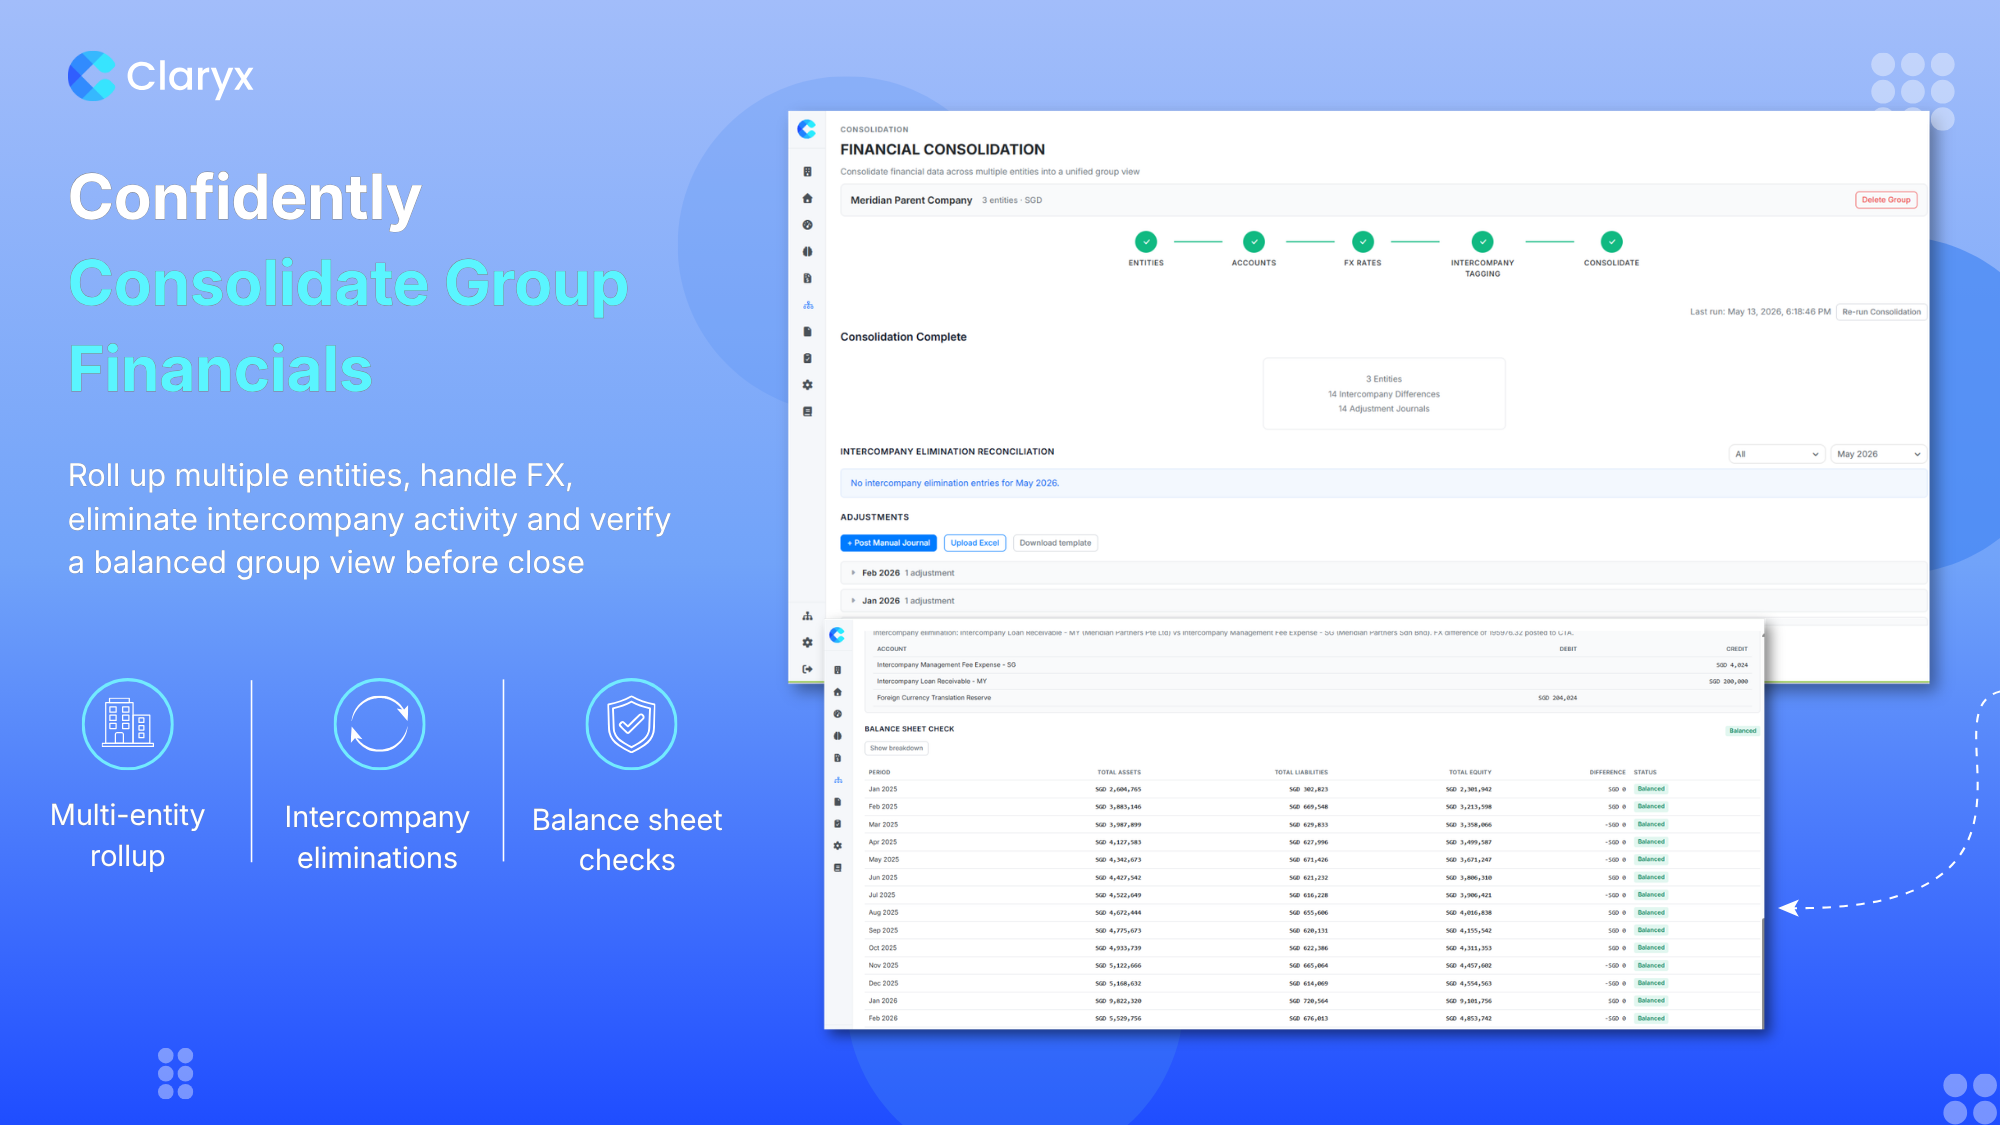
Task: Click the Download template button
Action: pyautogui.click(x=1055, y=543)
